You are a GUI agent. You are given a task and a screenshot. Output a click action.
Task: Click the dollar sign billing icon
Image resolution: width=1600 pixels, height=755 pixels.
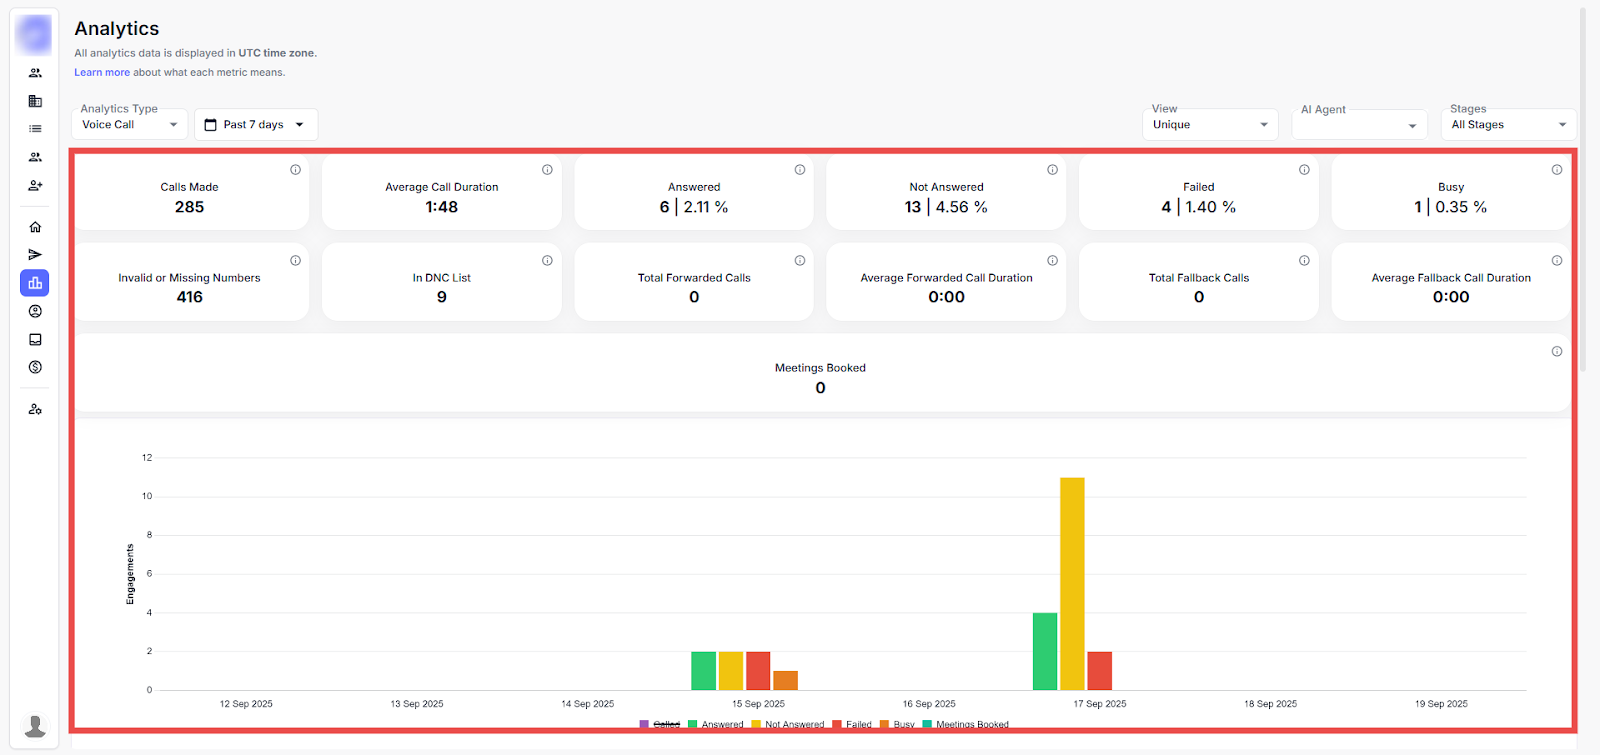pyautogui.click(x=35, y=367)
